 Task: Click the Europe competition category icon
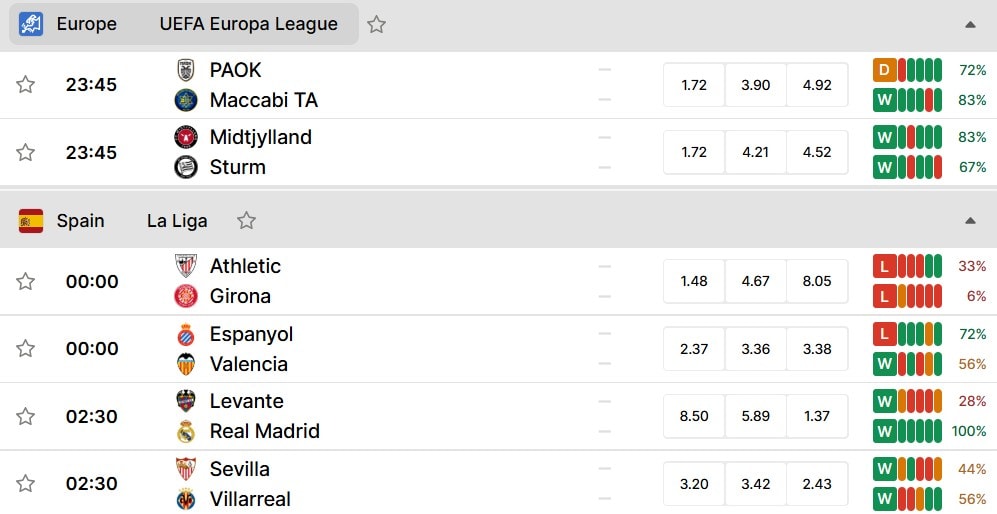point(31,24)
